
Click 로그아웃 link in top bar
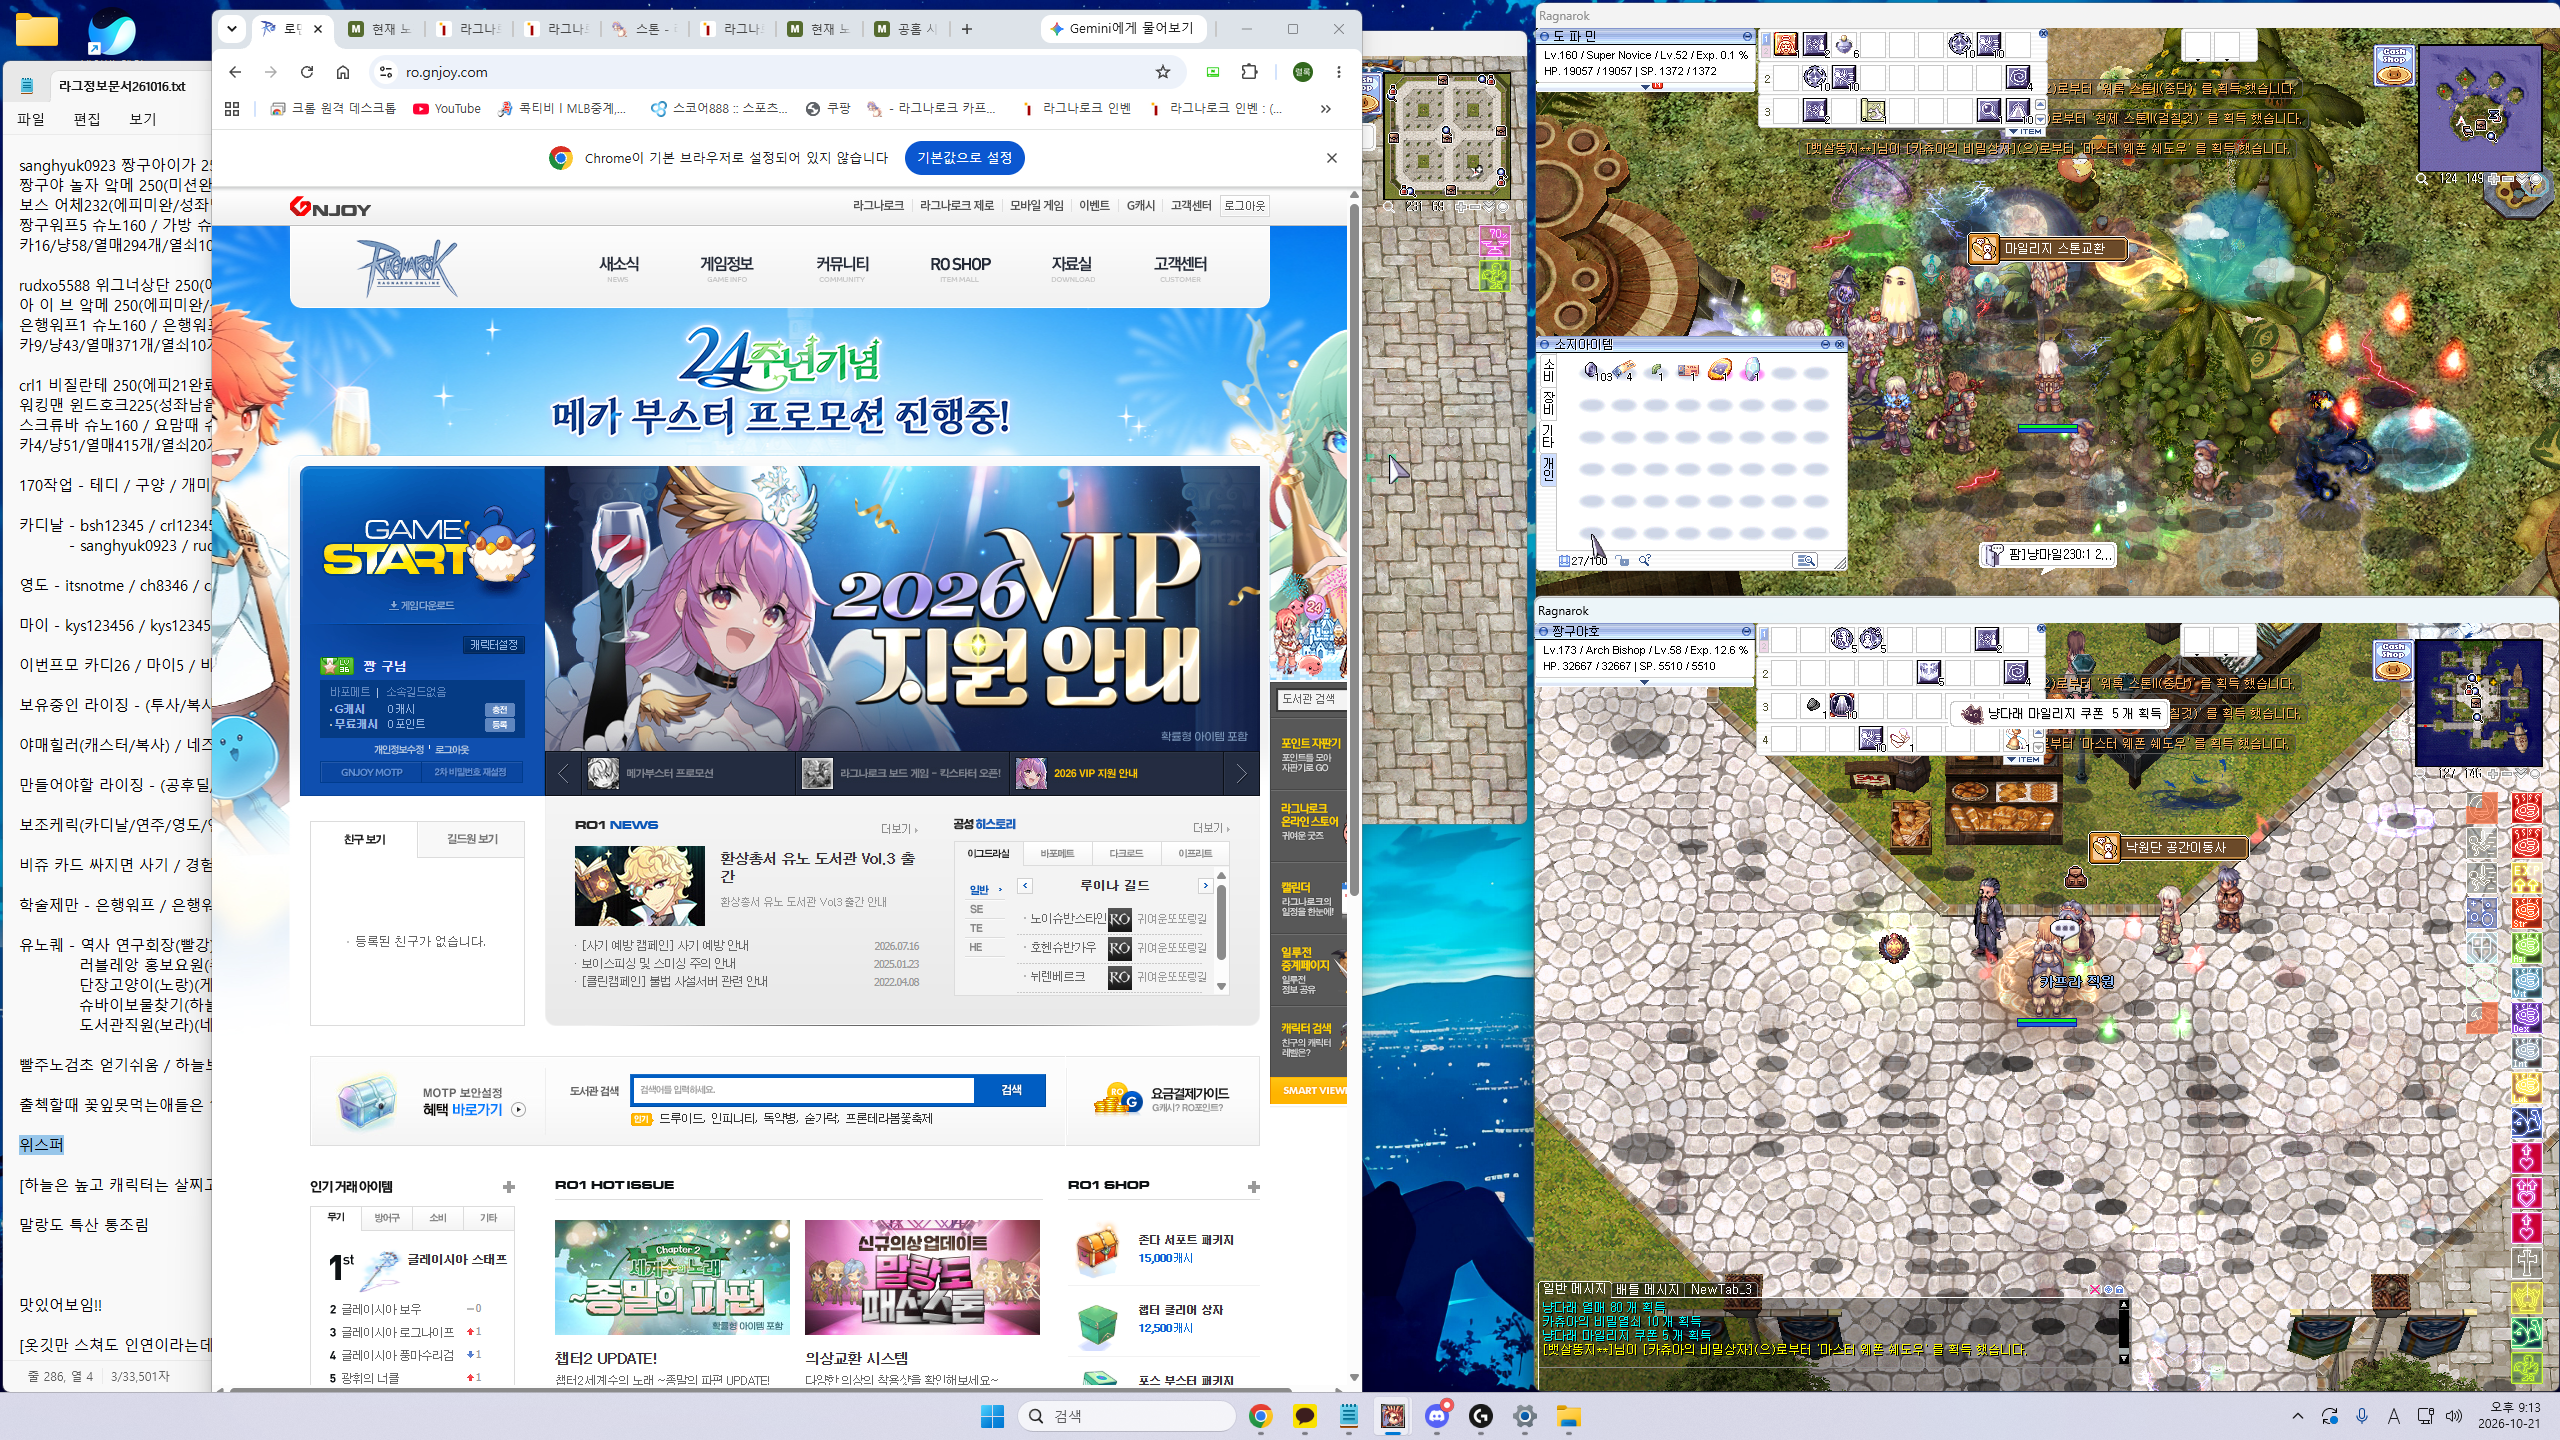(x=1245, y=206)
